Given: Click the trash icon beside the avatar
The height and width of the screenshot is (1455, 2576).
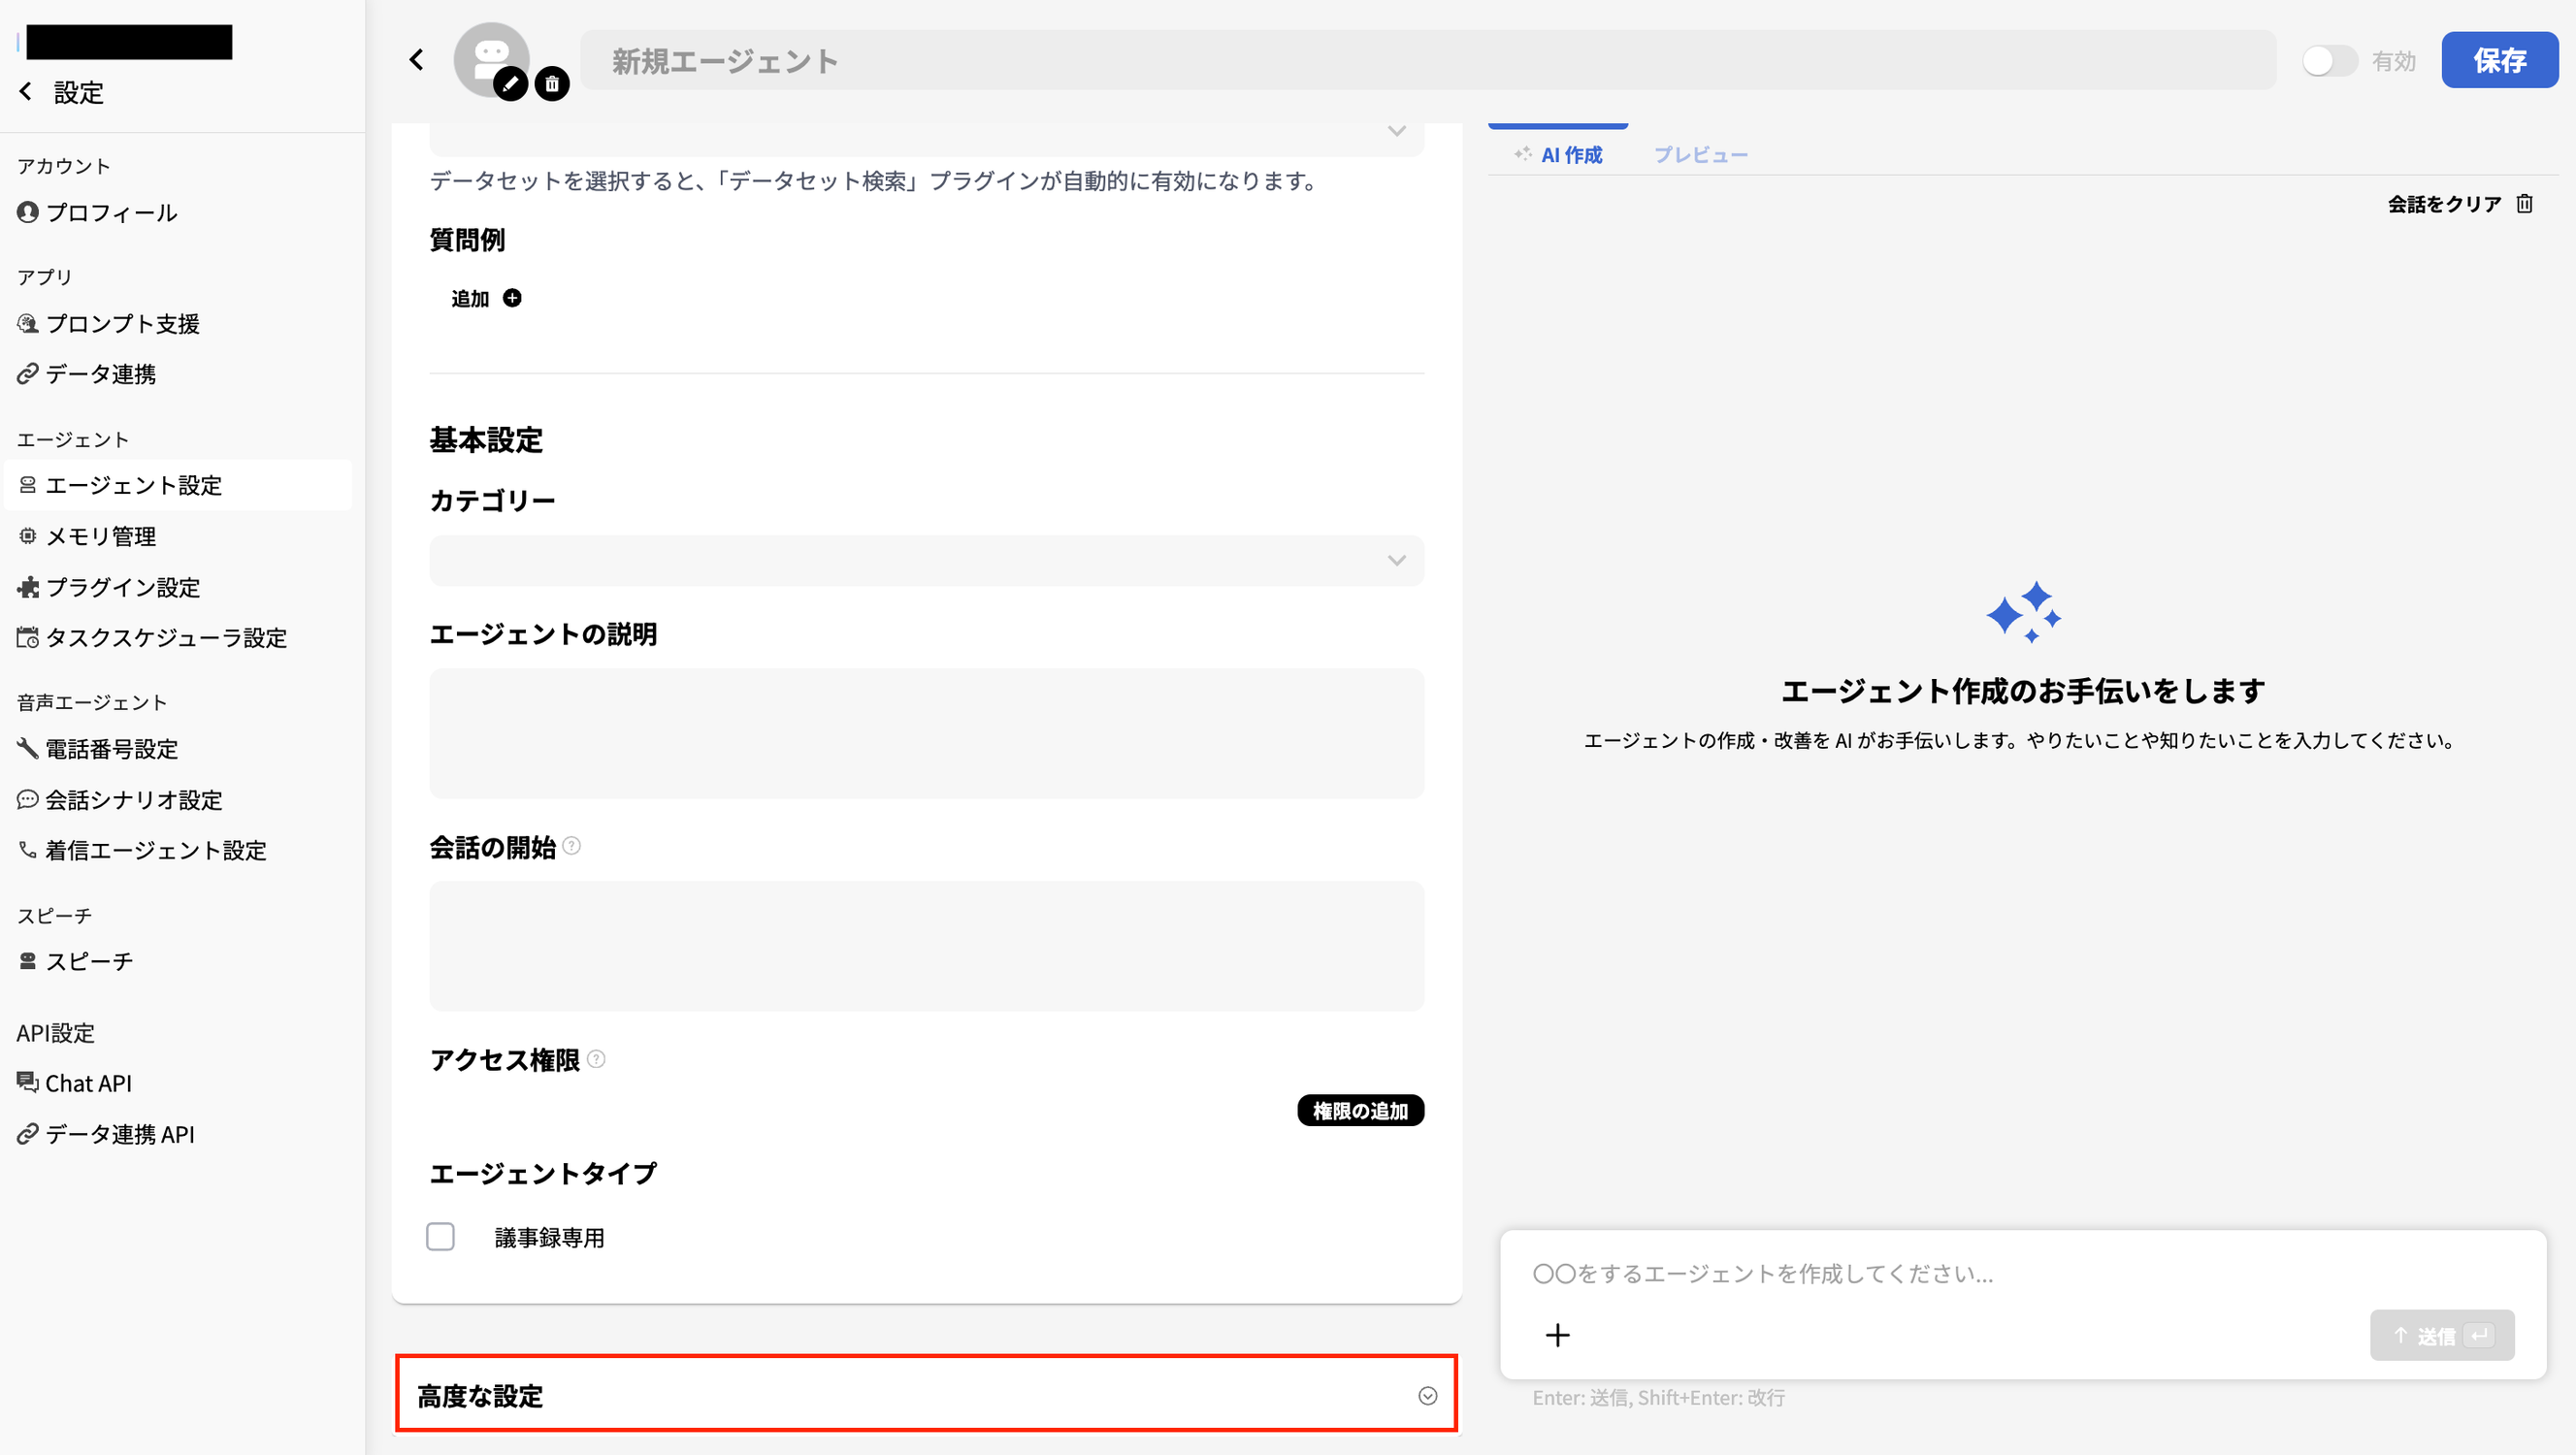Looking at the screenshot, I should (x=552, y=84).
